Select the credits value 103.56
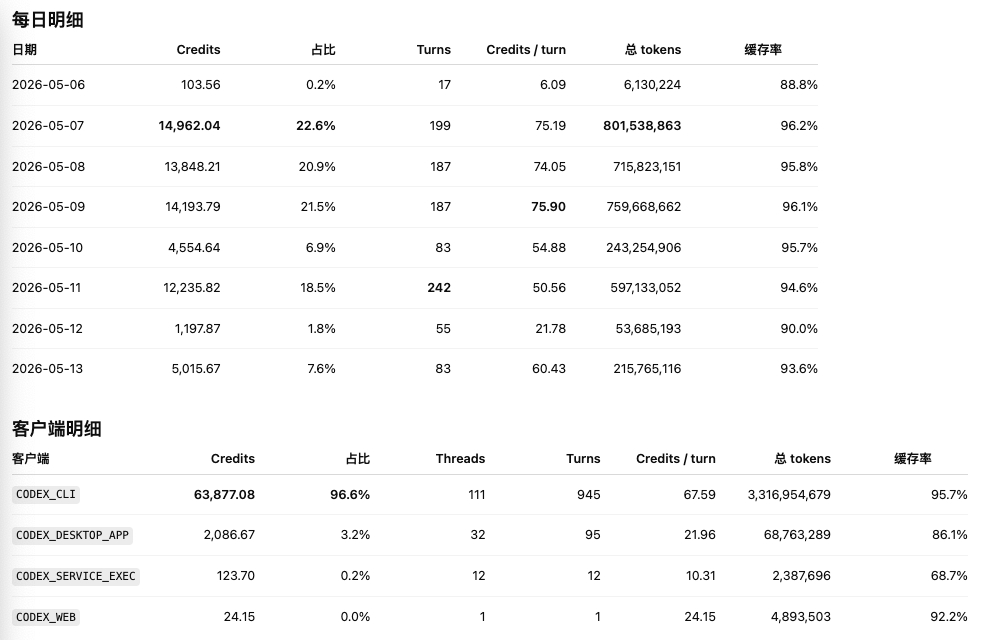Image resolution: width=996 pixels, height=640 pixels. (201, 84)
